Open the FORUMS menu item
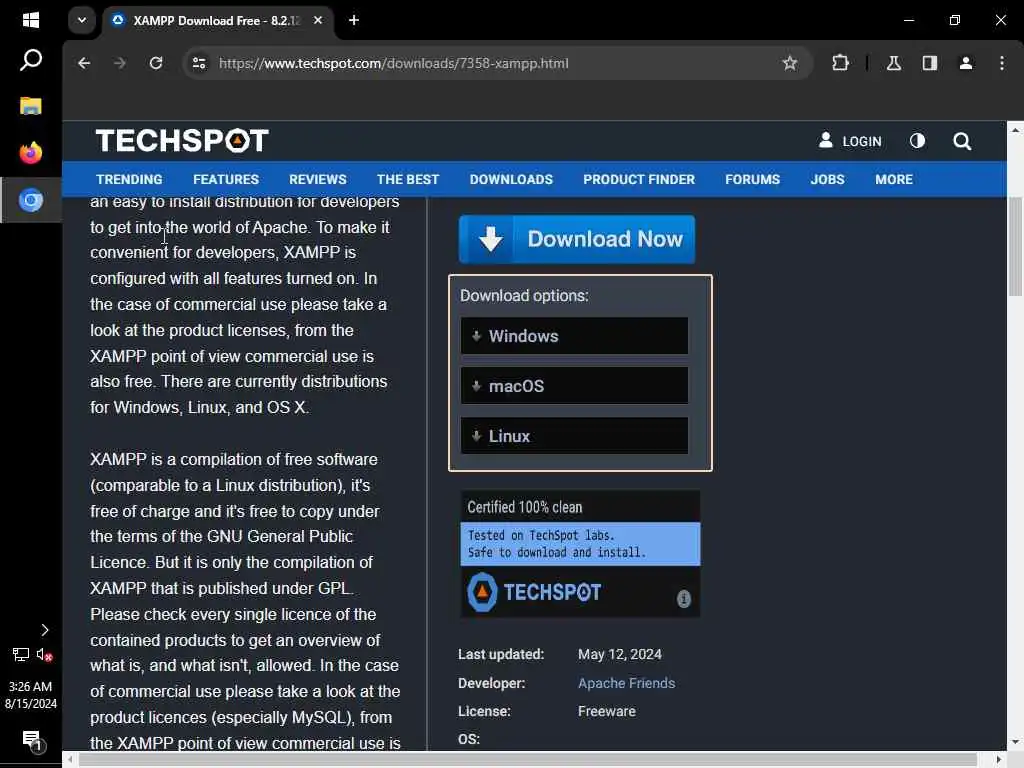Viewport: 1024px width, 768px height. point(752,180)
